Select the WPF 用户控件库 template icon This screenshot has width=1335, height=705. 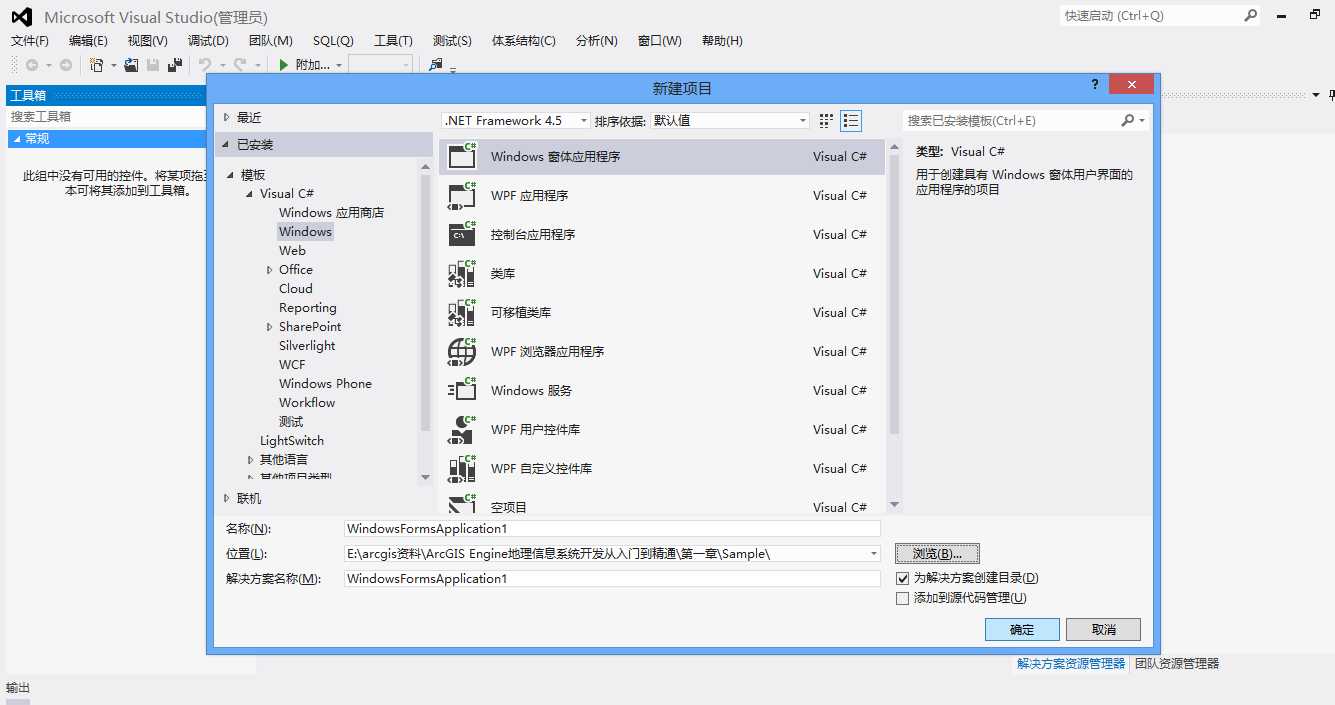click(462, 429)
